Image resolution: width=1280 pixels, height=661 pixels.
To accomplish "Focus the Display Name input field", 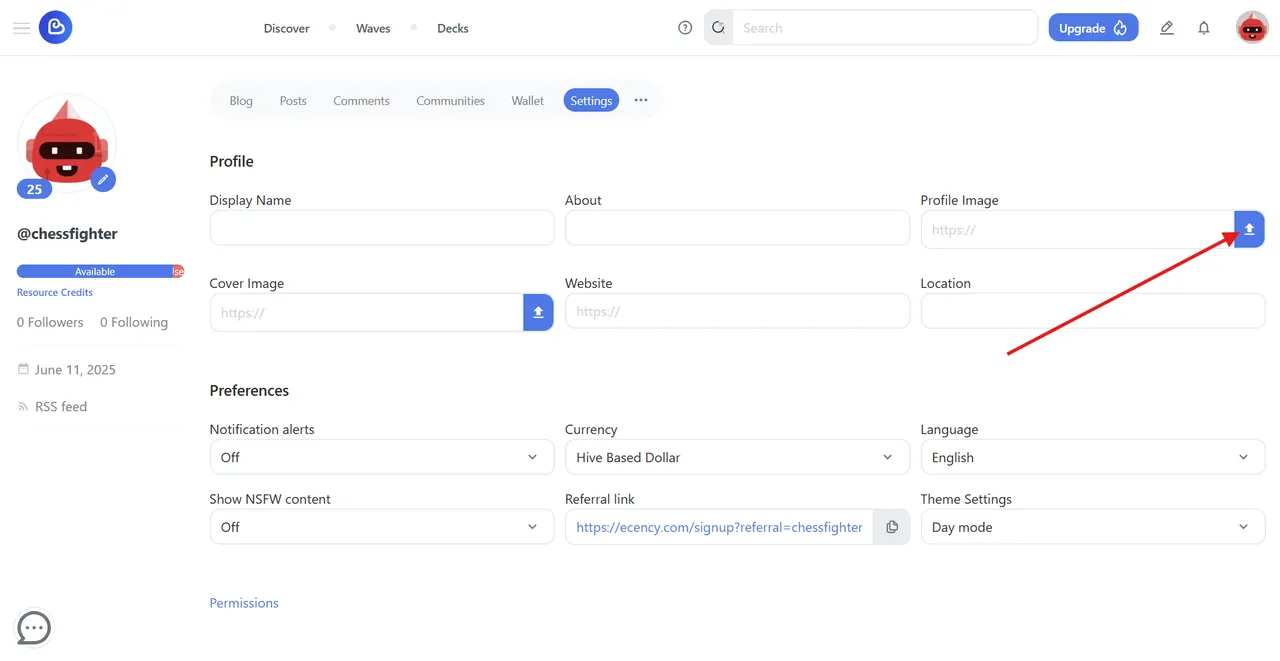I will click(382, 228).
